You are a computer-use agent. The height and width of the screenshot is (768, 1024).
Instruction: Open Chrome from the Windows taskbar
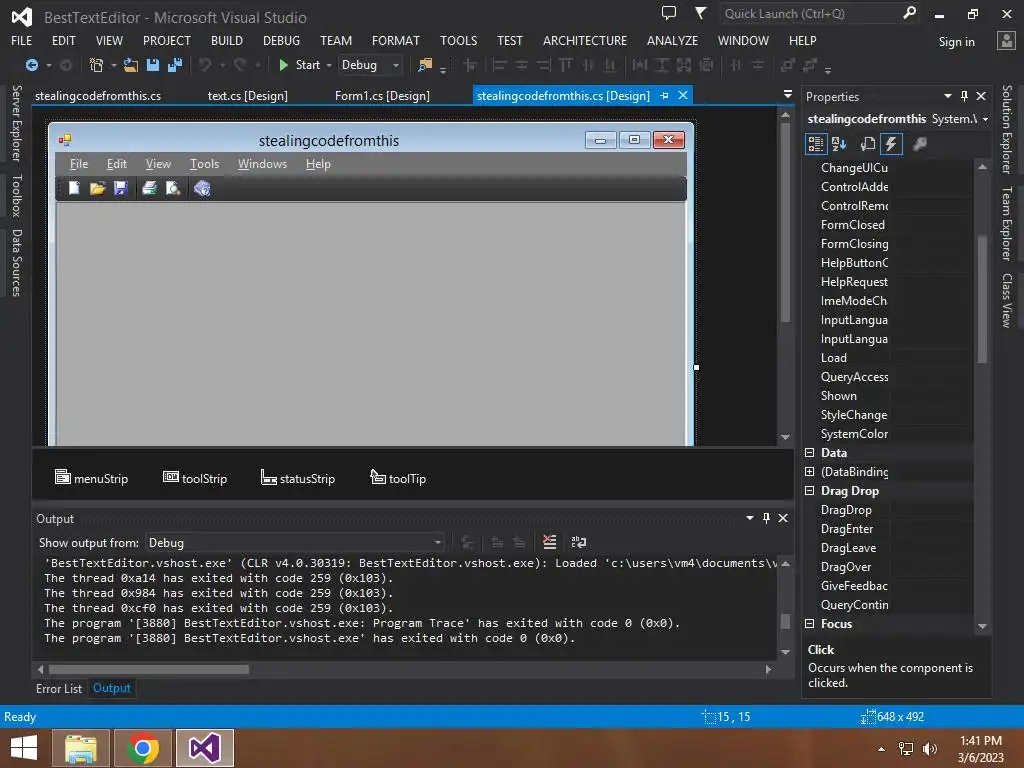(142, 748)
